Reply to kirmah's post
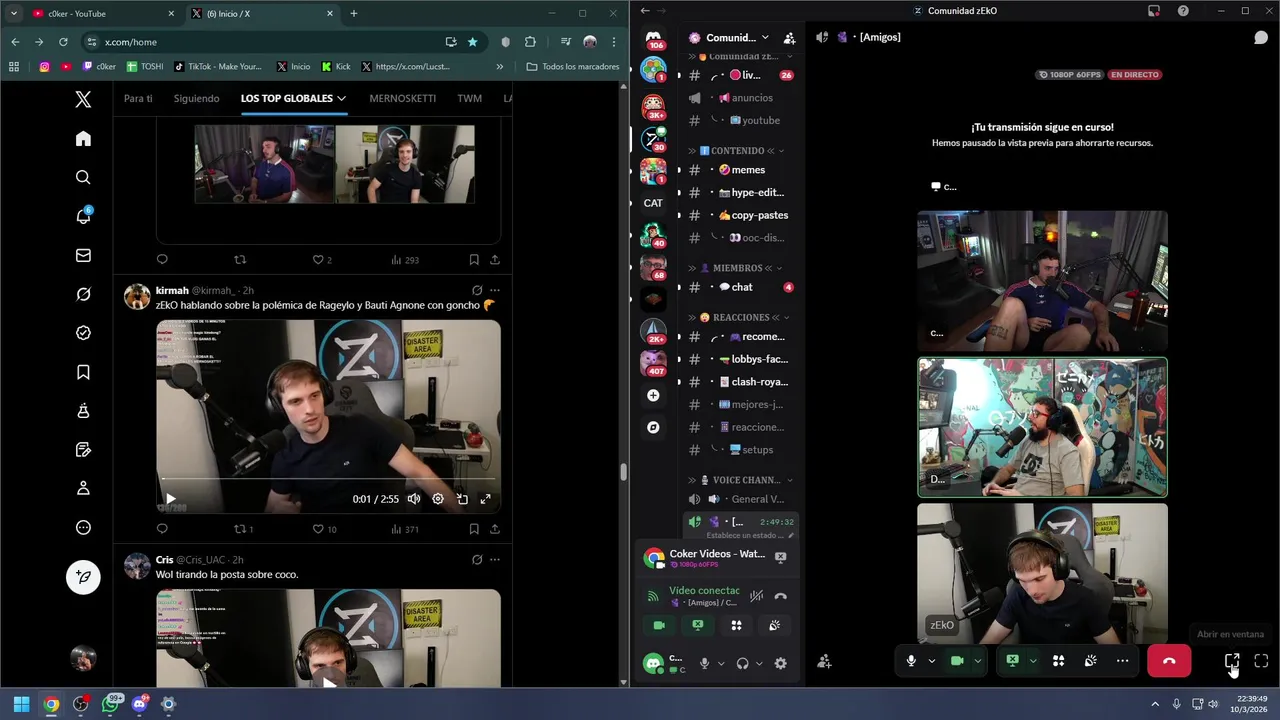Screen dimensions: 1280x720 click(162, 529)
